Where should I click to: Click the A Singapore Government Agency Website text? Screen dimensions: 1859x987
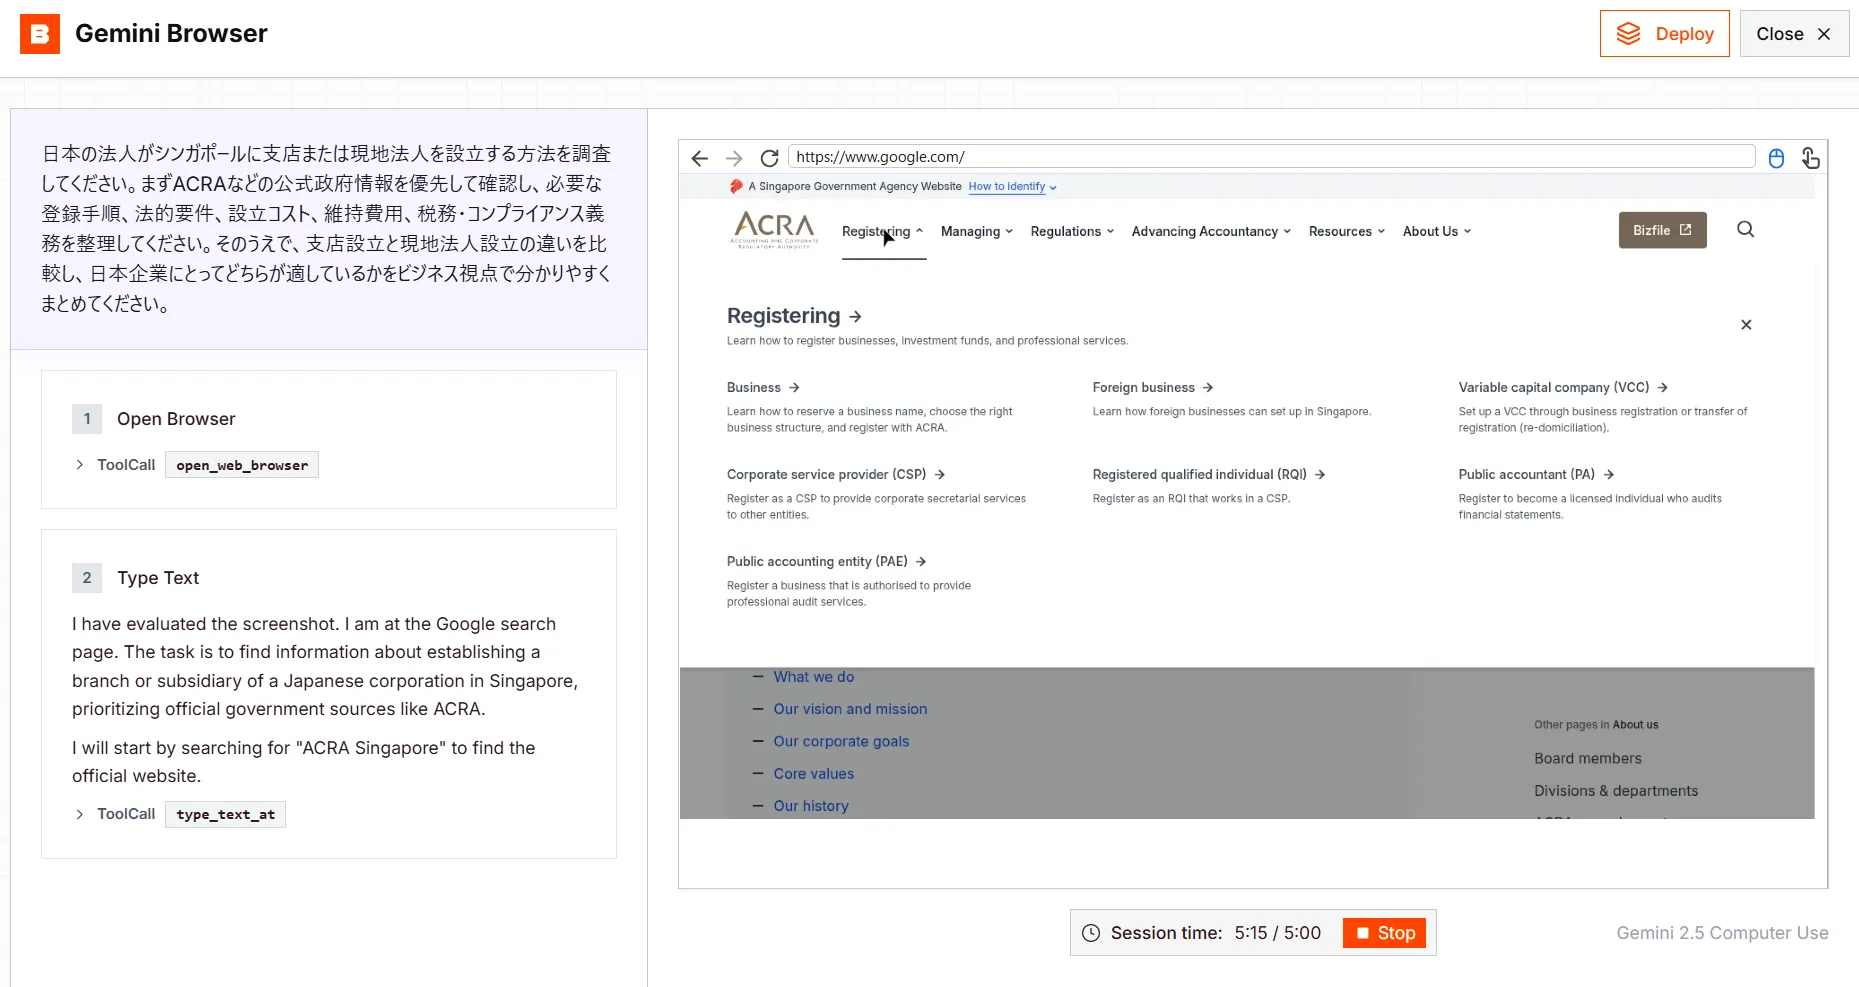coord(855,187)
